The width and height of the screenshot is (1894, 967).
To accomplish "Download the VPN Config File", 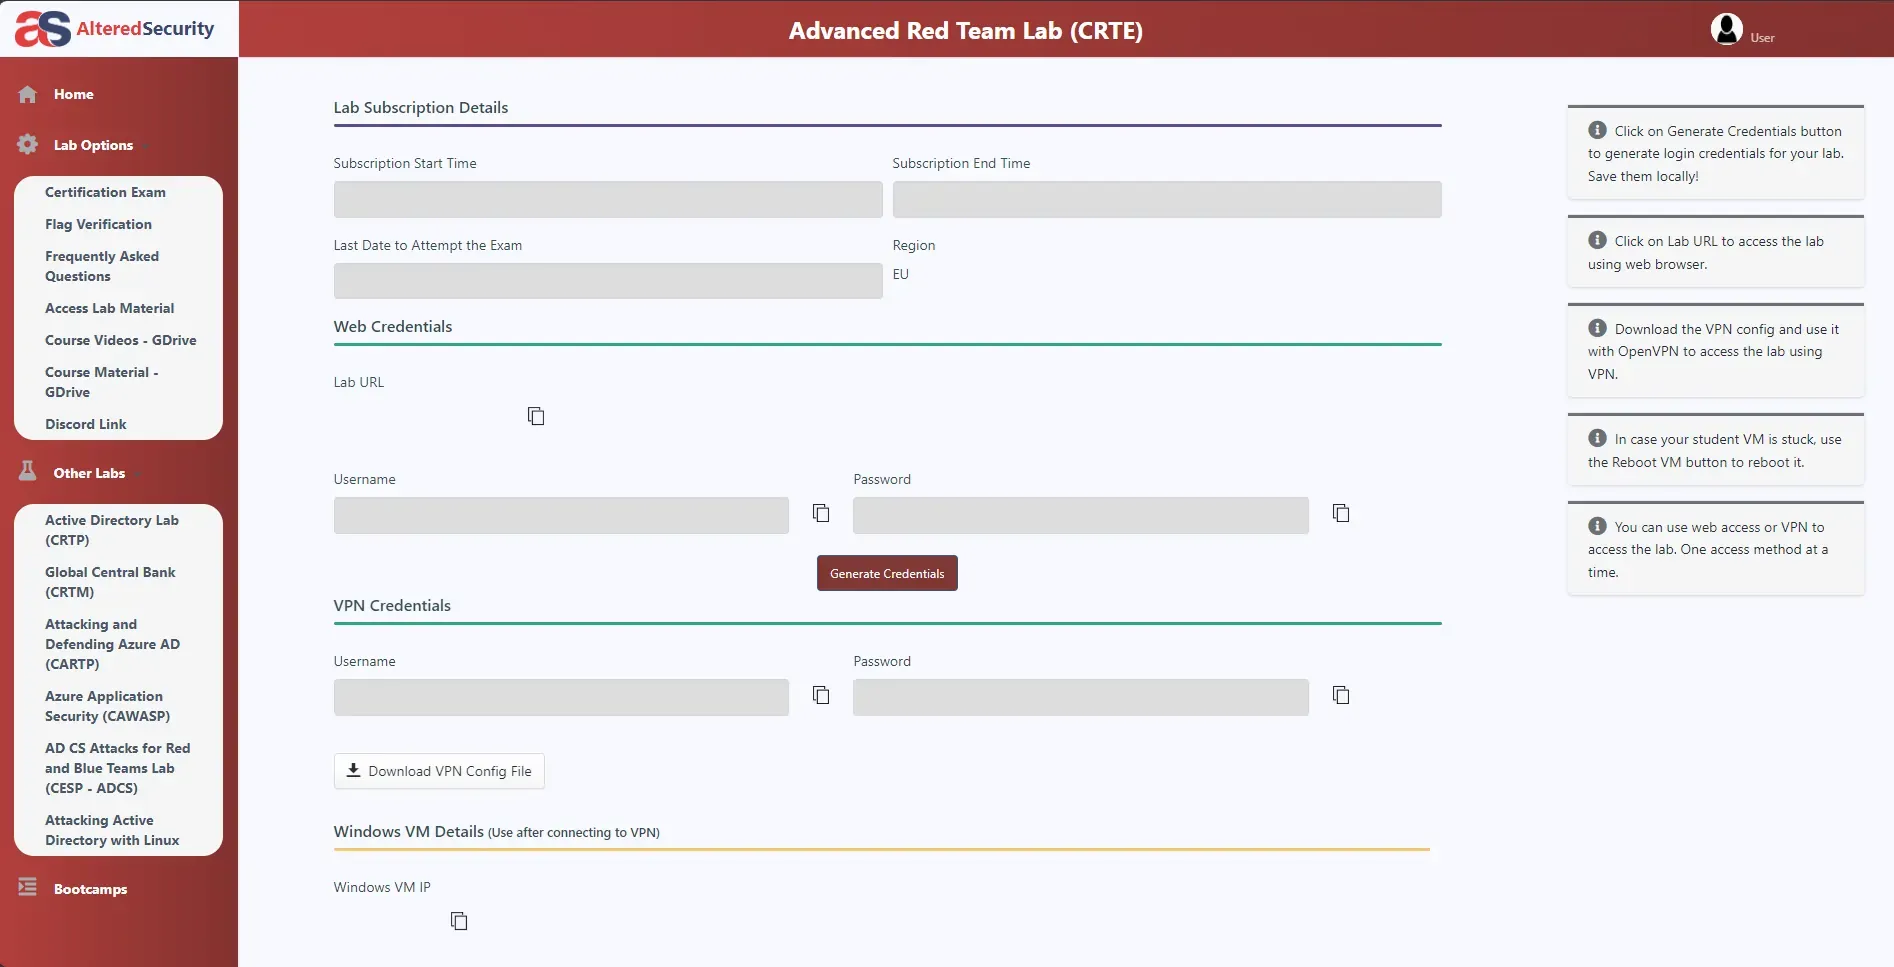I will [438, 770].
